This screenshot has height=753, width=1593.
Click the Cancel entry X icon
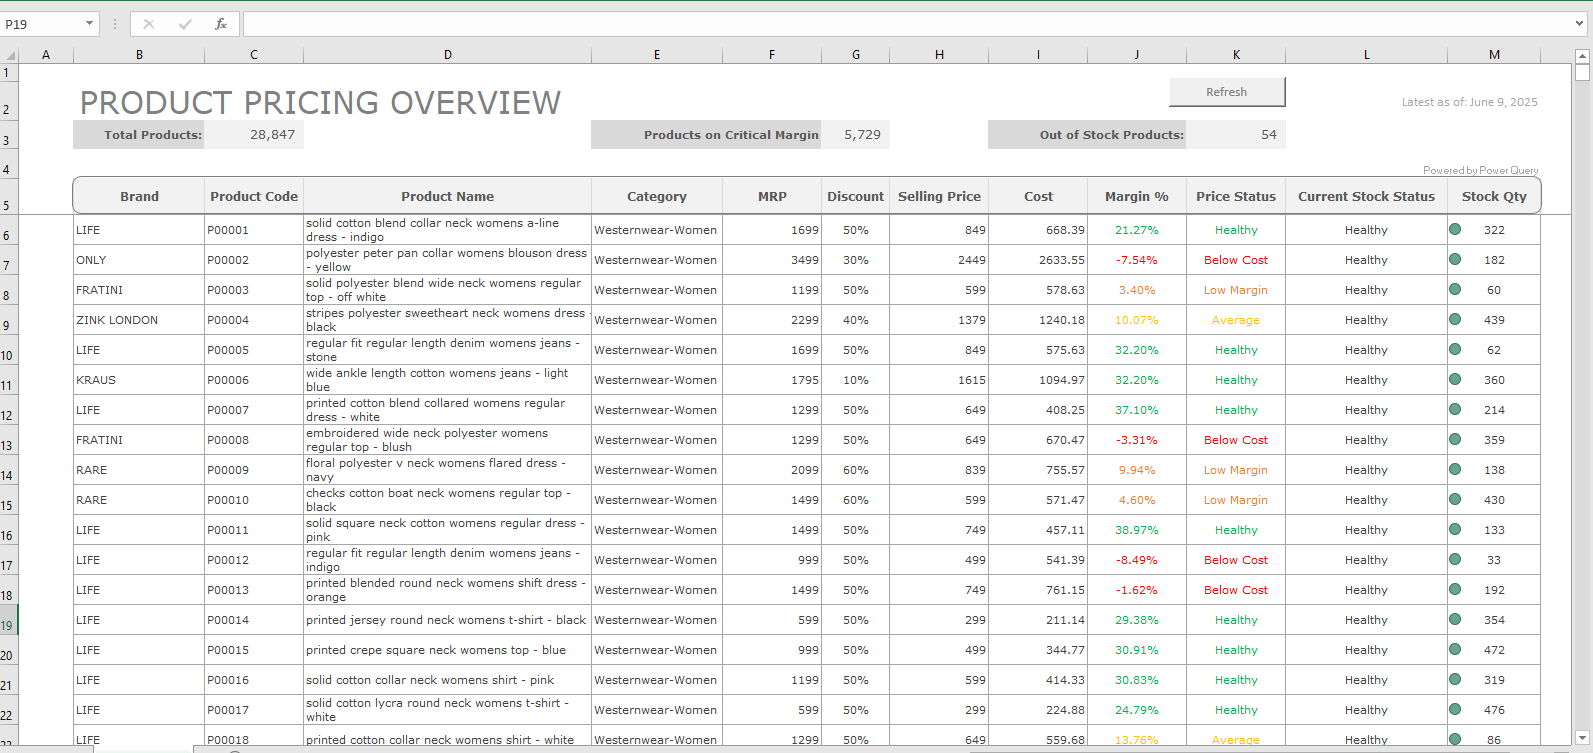point(149,24)
